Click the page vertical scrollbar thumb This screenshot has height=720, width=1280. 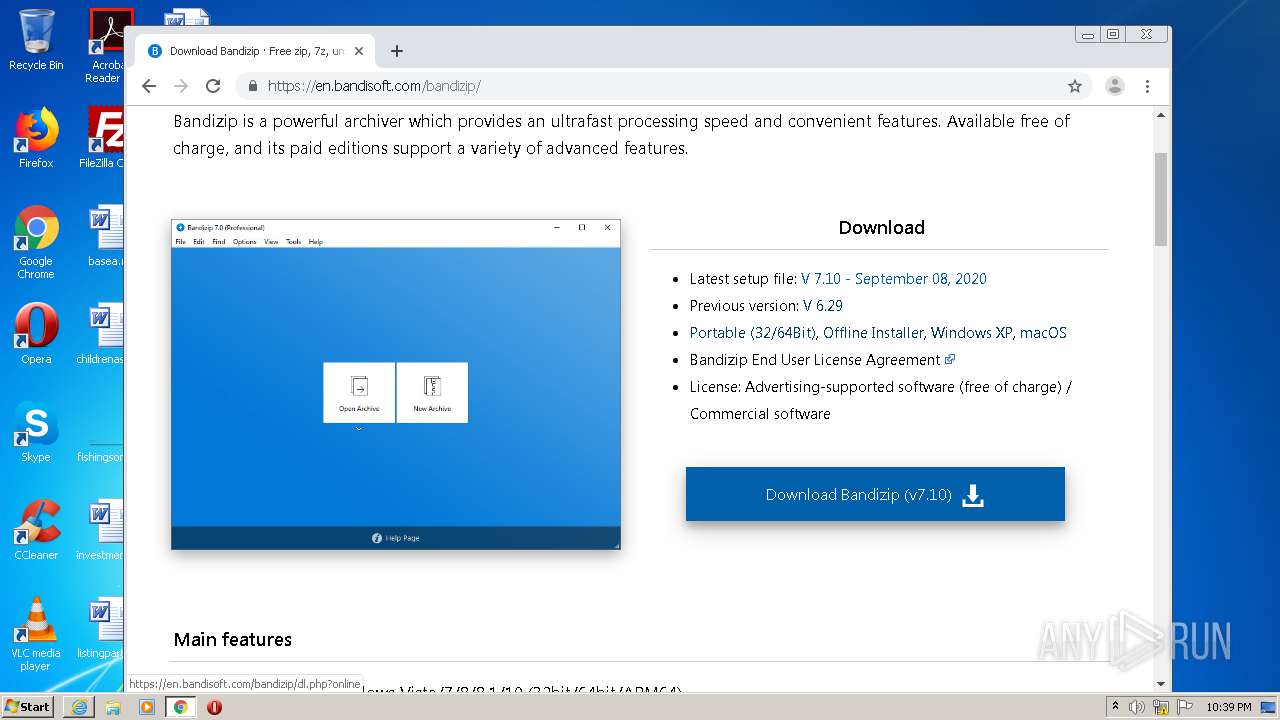click(x=1161, y=199)
